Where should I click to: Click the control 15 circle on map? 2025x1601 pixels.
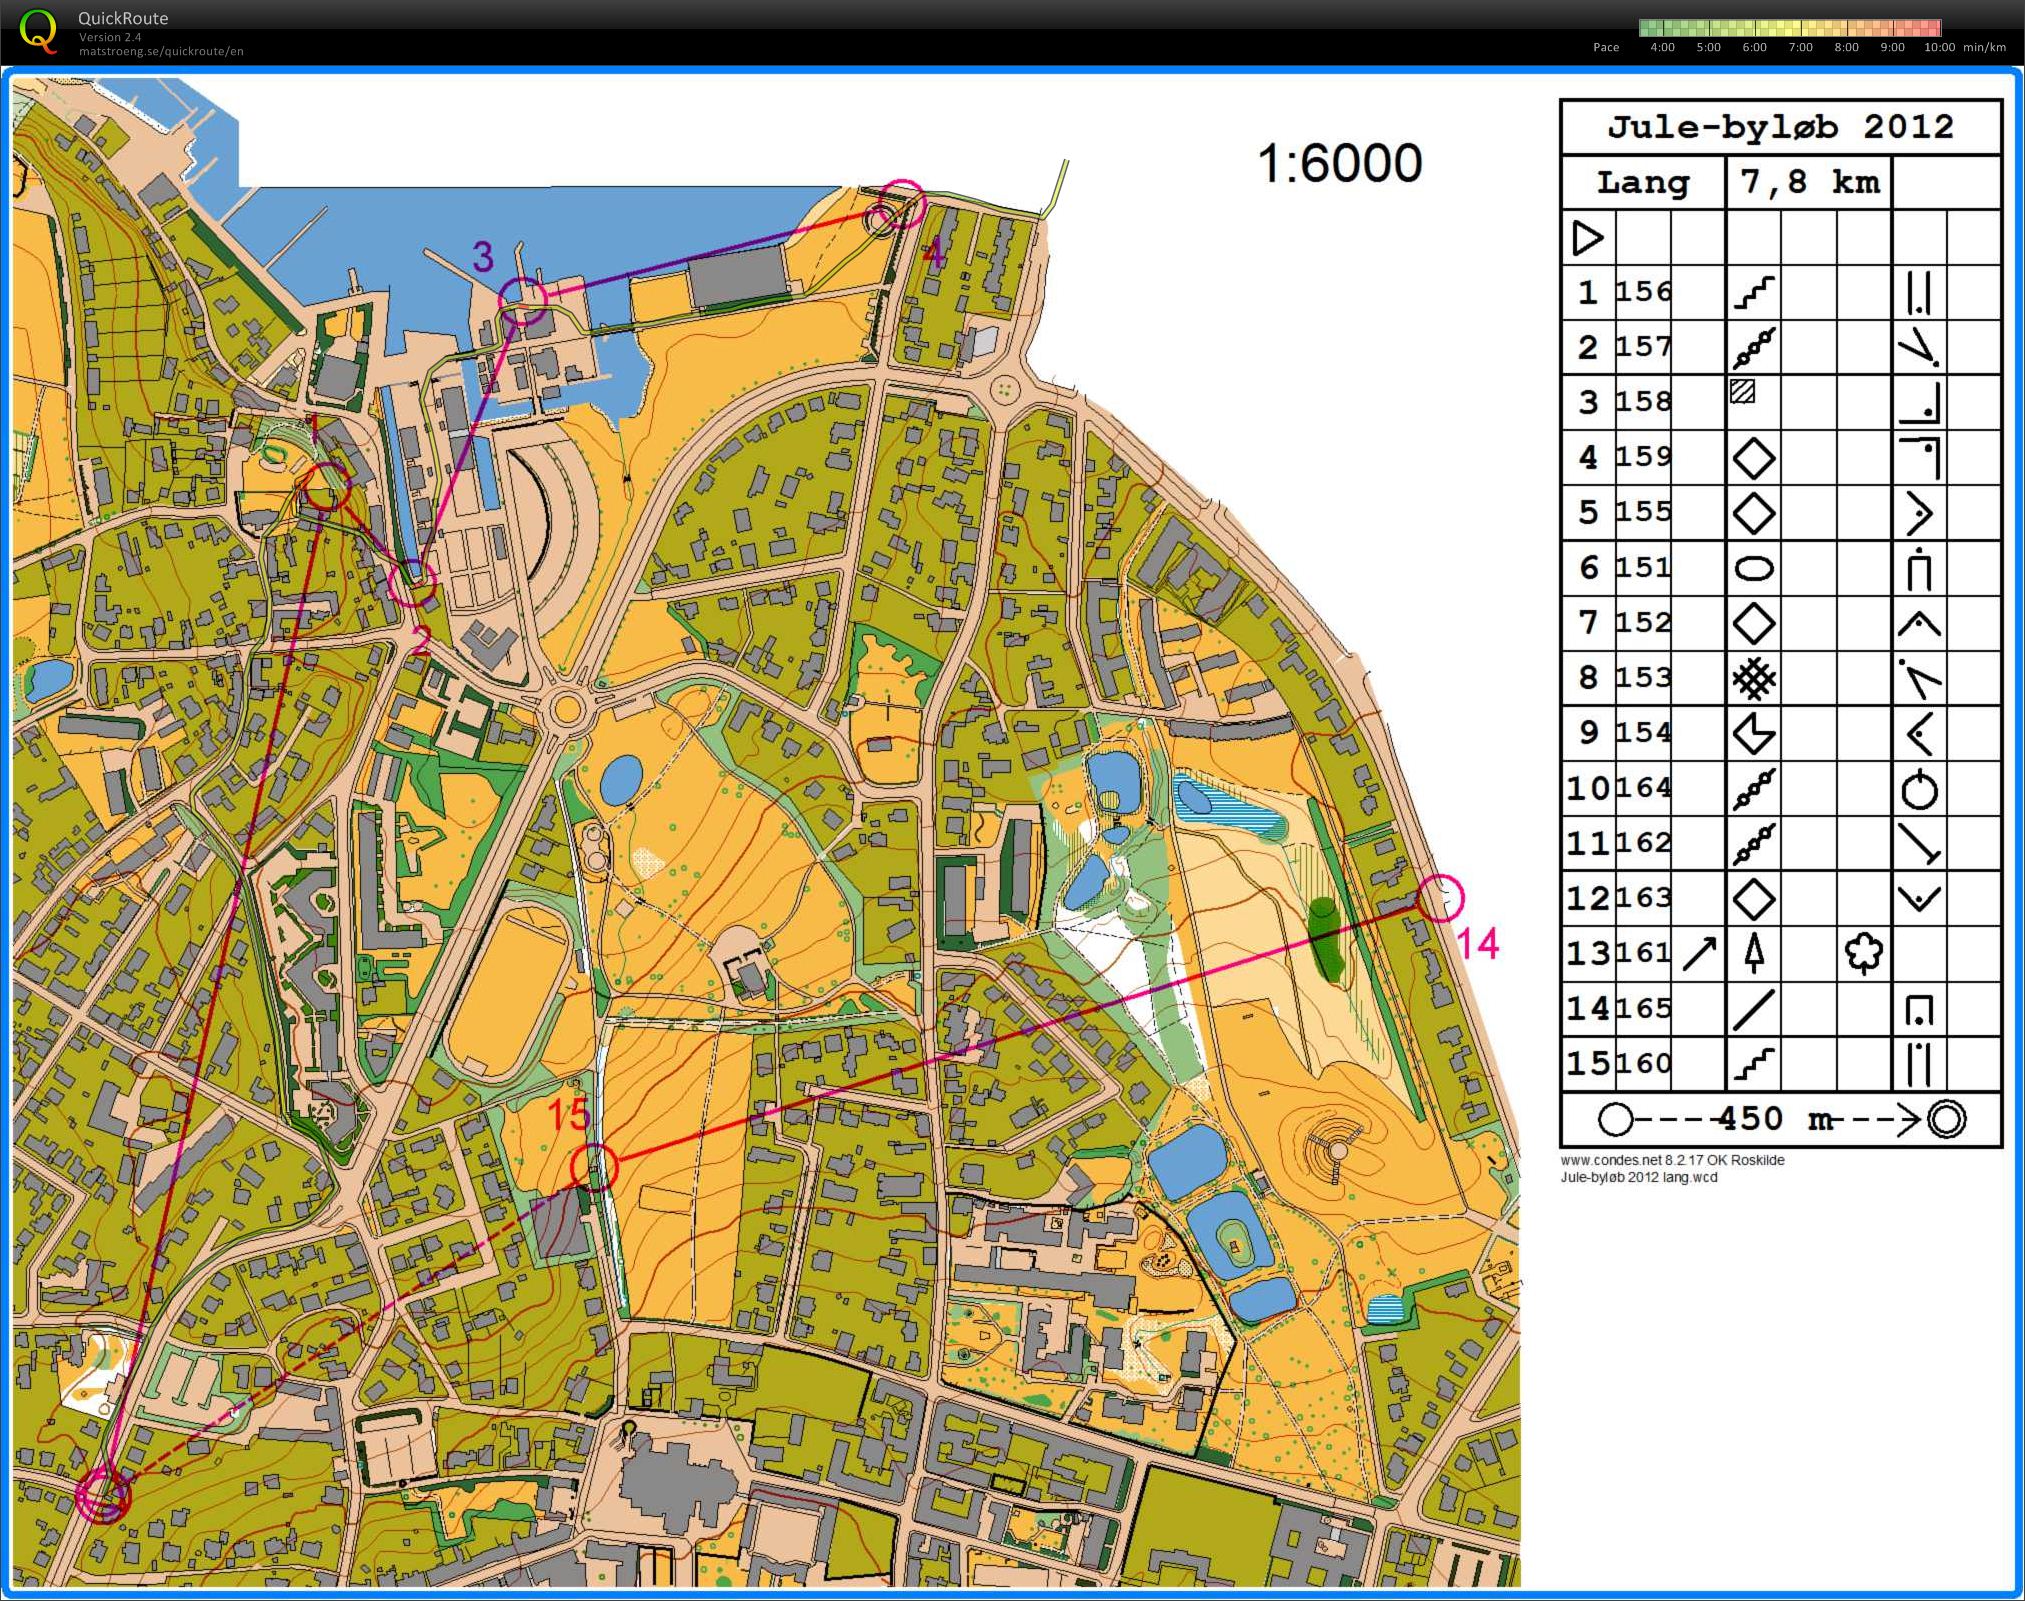594,1167
